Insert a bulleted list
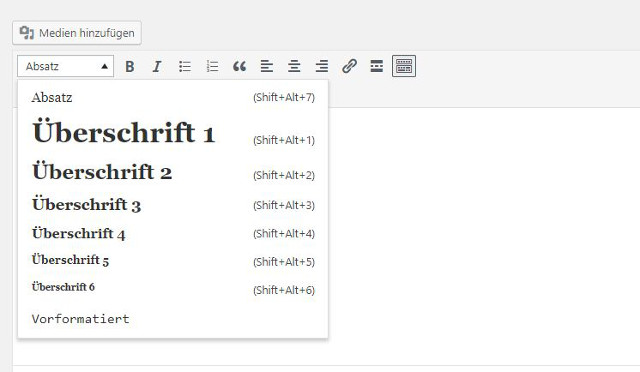The image size is (640, 372). [185, 66]
